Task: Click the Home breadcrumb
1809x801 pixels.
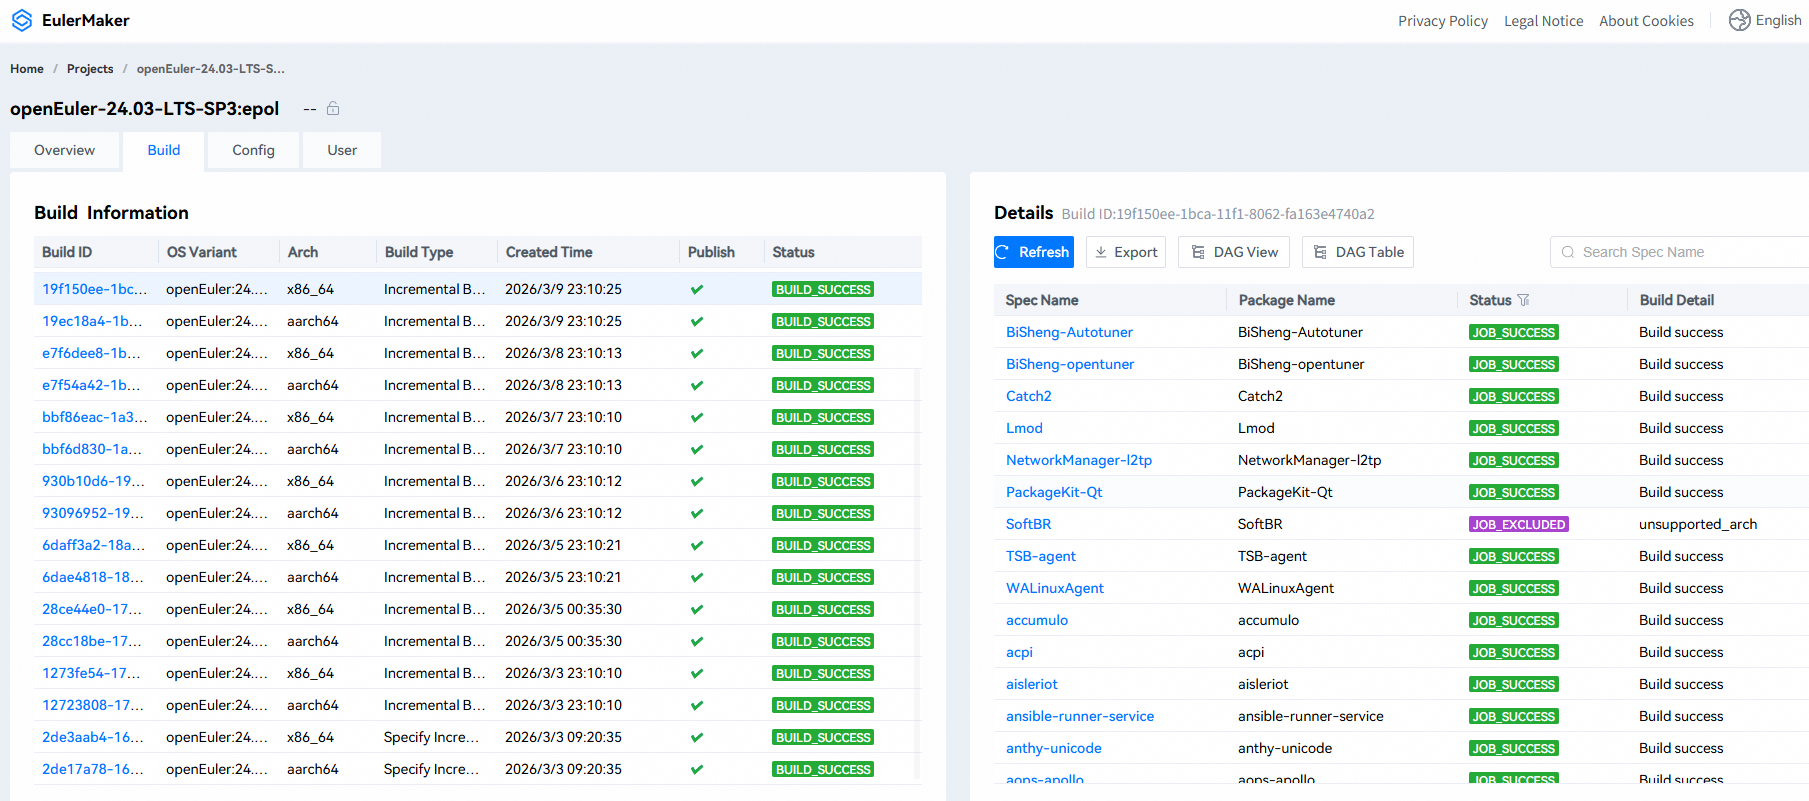Action: (27, 69)
